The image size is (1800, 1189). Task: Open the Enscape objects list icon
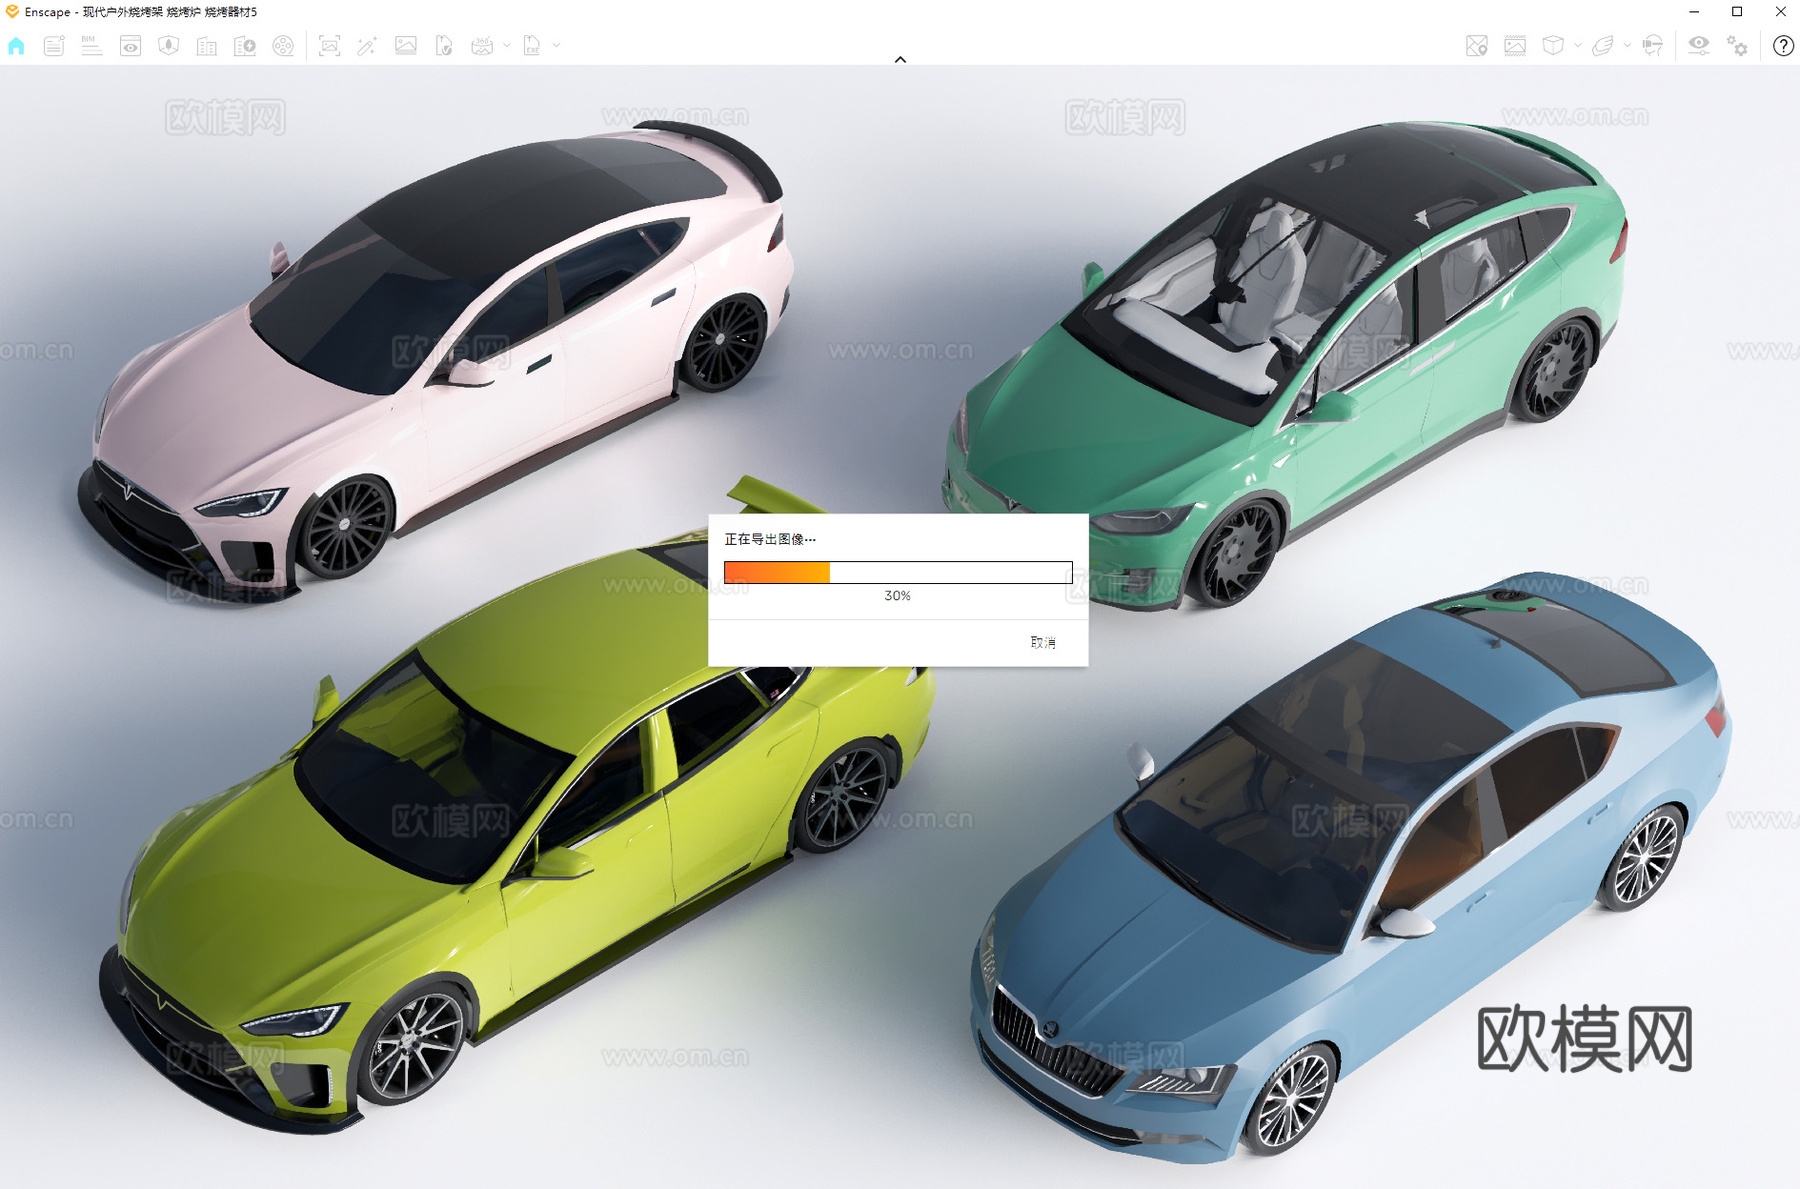tap(54, 46)
